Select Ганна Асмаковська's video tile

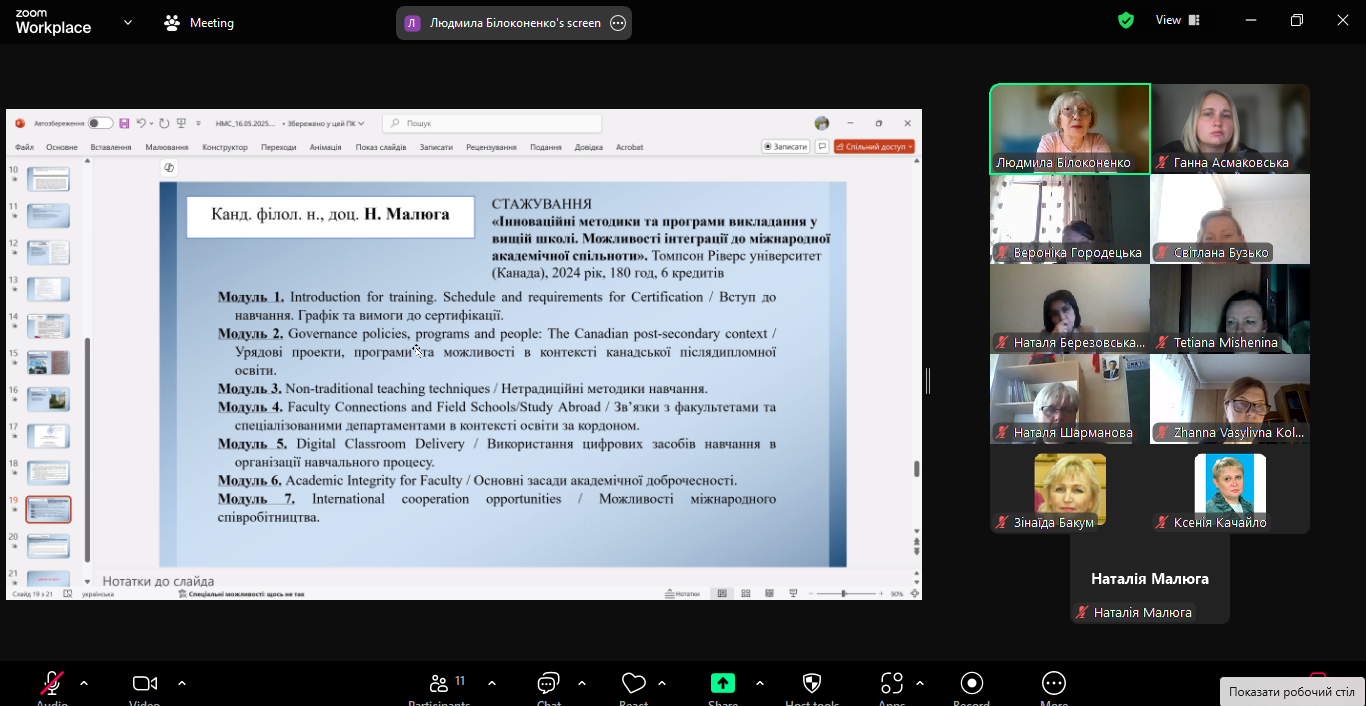tap(1230, 129)
